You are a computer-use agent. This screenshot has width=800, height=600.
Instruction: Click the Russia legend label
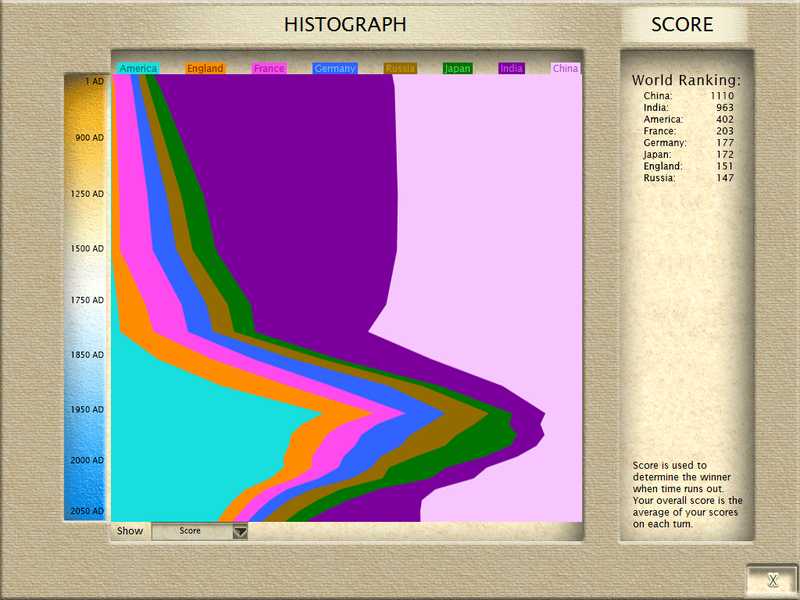point(400,68)
